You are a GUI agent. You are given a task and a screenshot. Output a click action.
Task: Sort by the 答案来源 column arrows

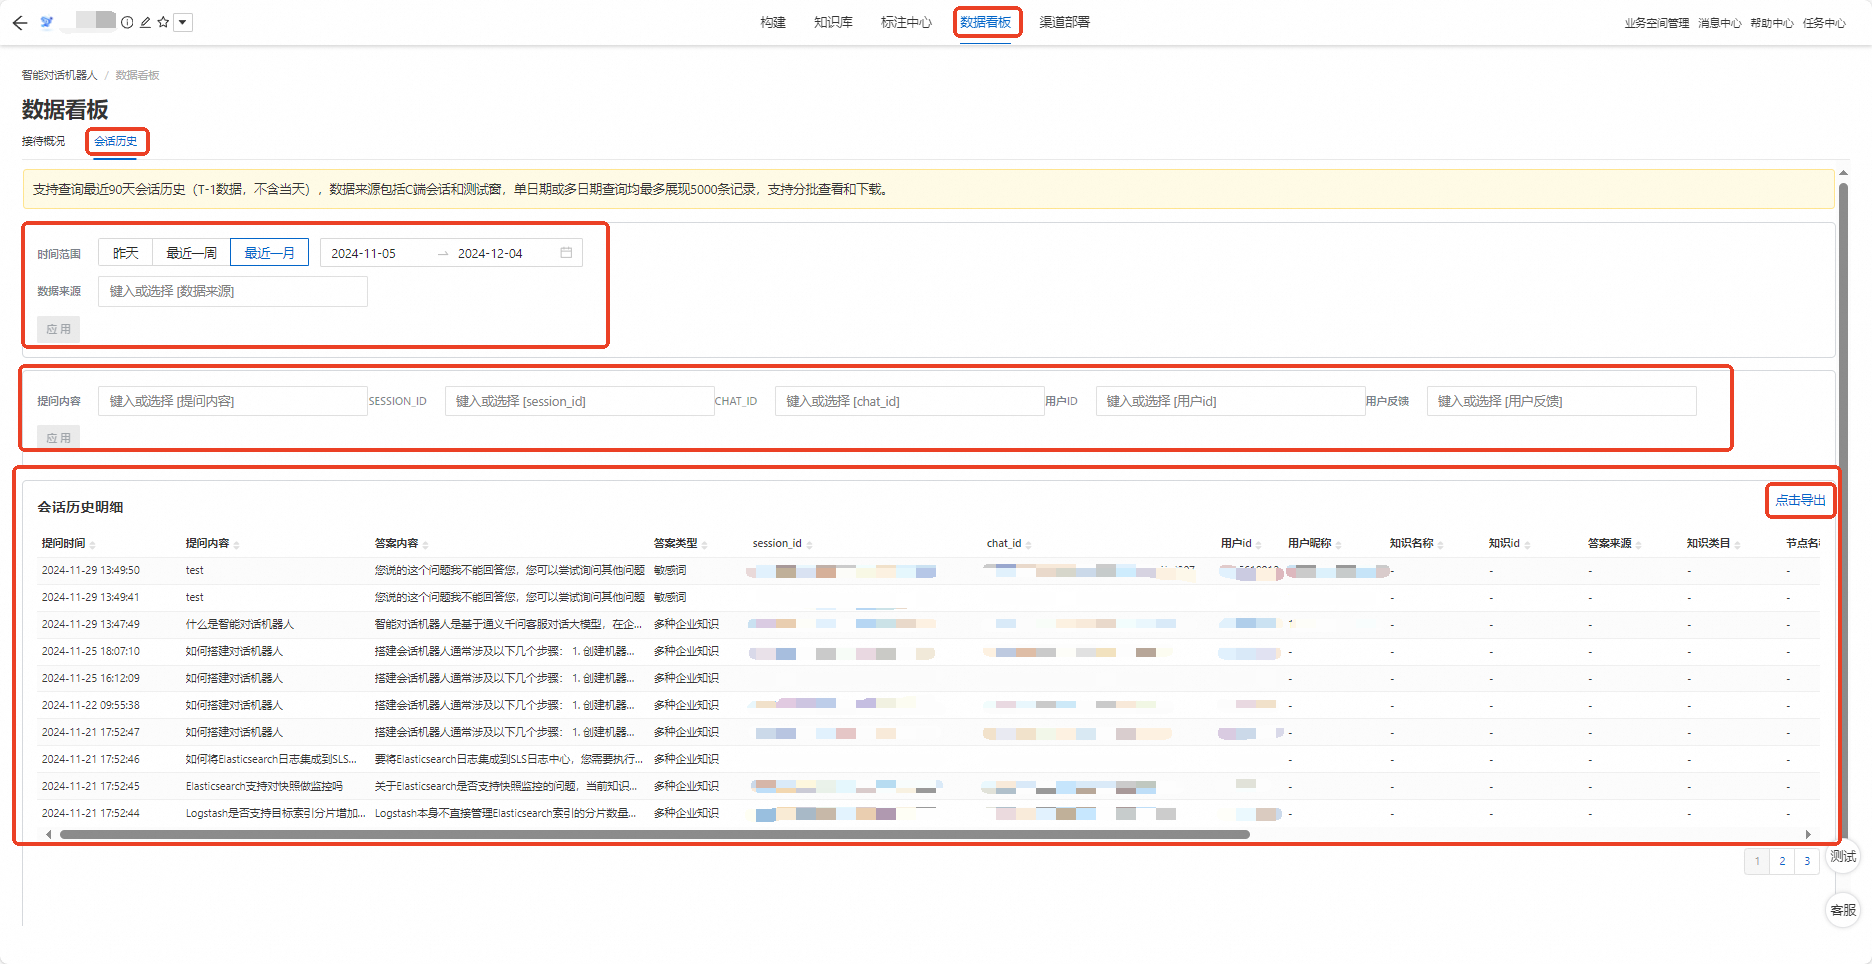1638,545
